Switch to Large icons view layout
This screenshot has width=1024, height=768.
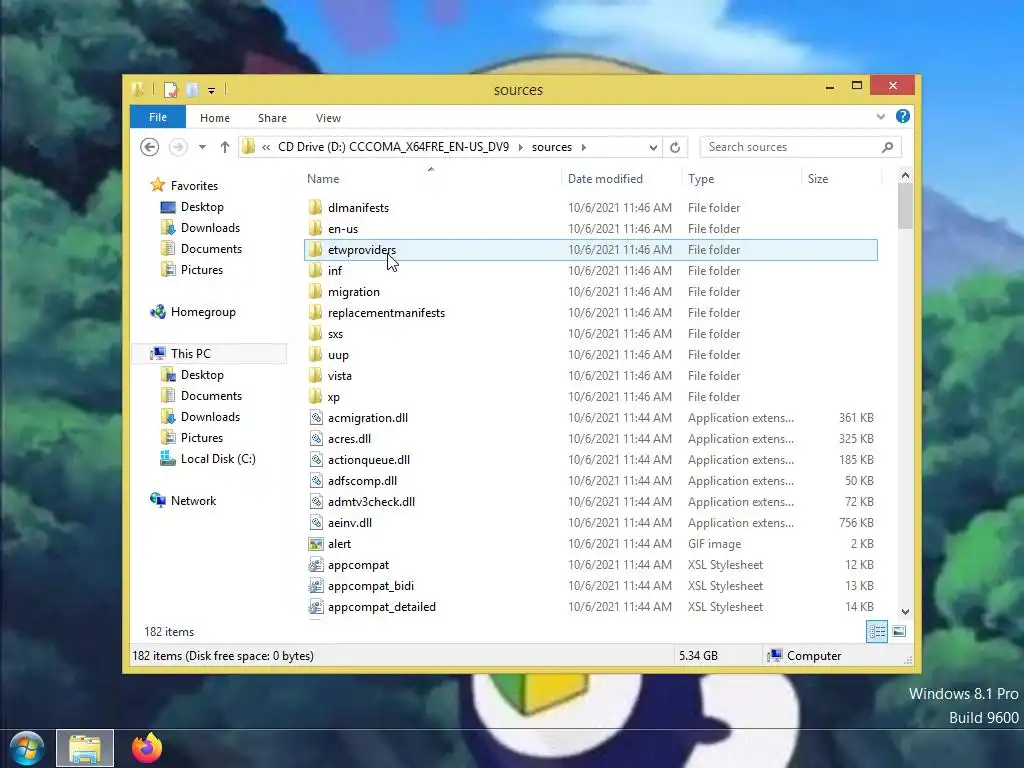coord(899,632)
